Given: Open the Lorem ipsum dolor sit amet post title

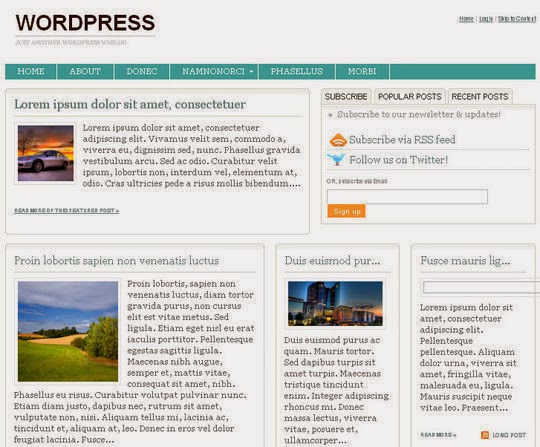Looking at the screenshot, I should coord(130,104).
